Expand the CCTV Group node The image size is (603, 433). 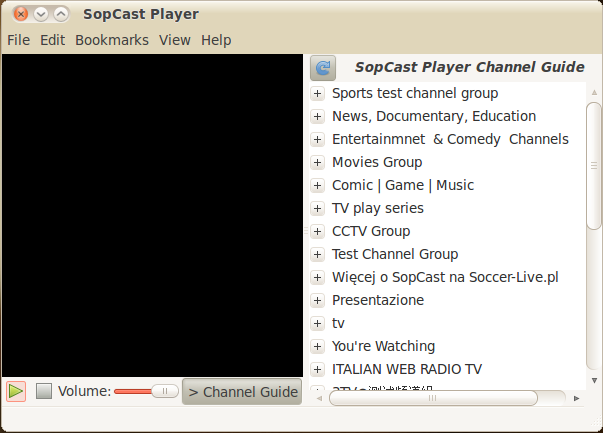[x=318, y=231]
